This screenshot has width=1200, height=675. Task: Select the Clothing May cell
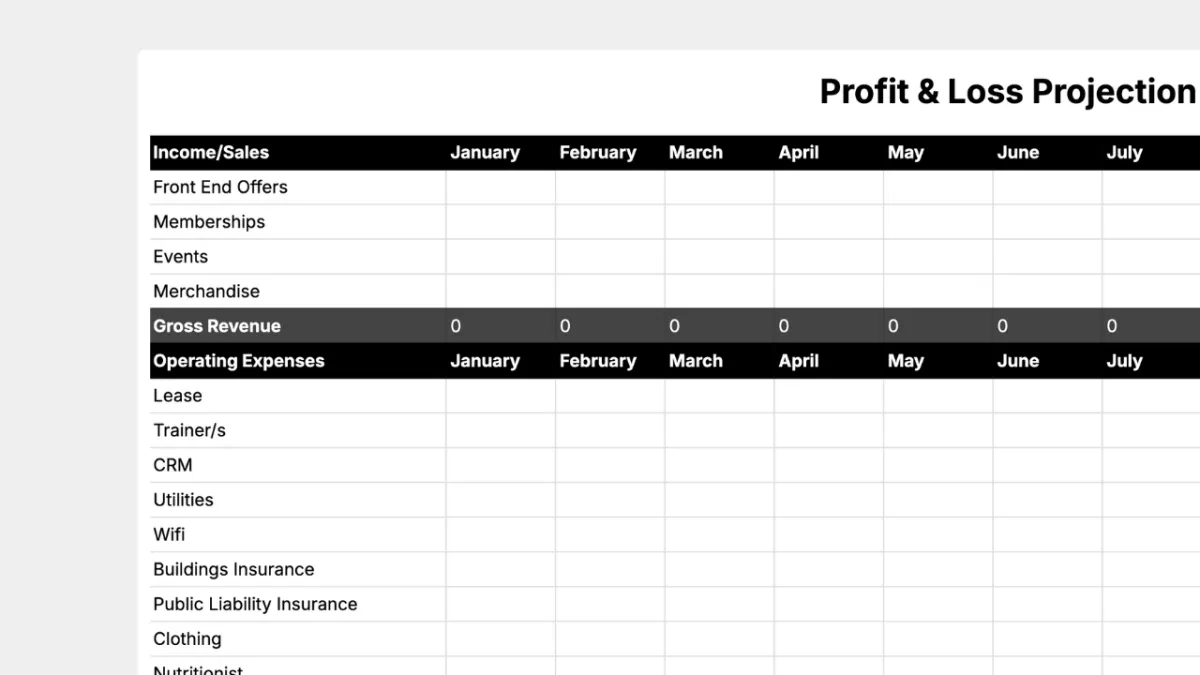click(x=938, y=639)
